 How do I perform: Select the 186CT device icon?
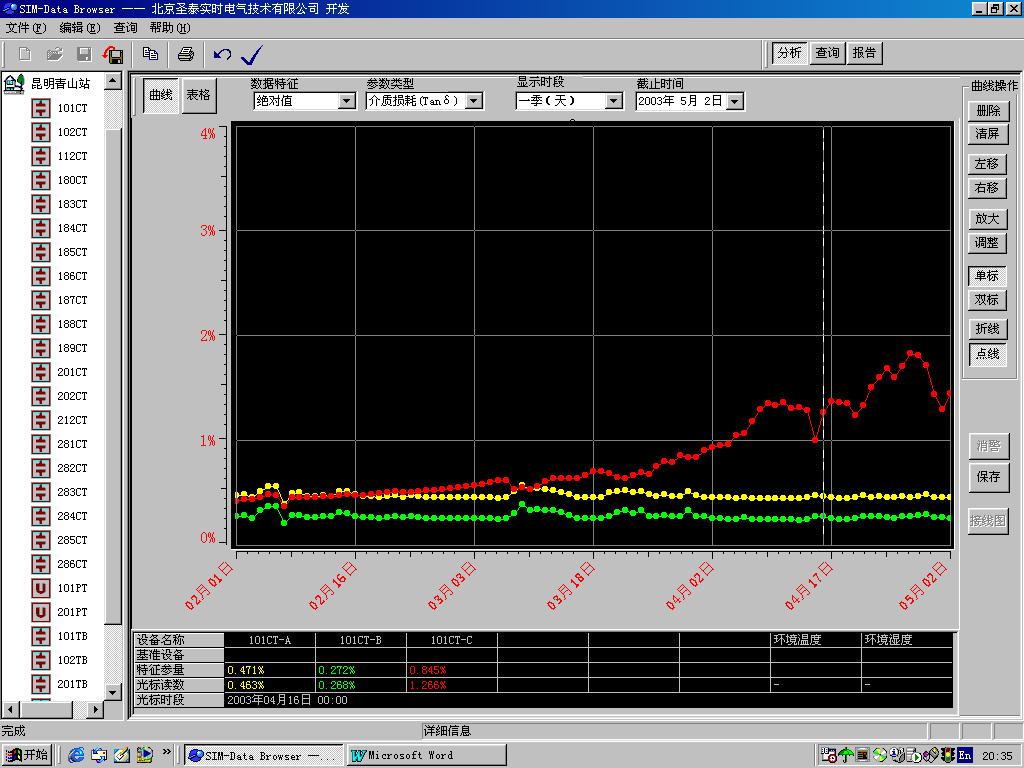tap(41, 276)
